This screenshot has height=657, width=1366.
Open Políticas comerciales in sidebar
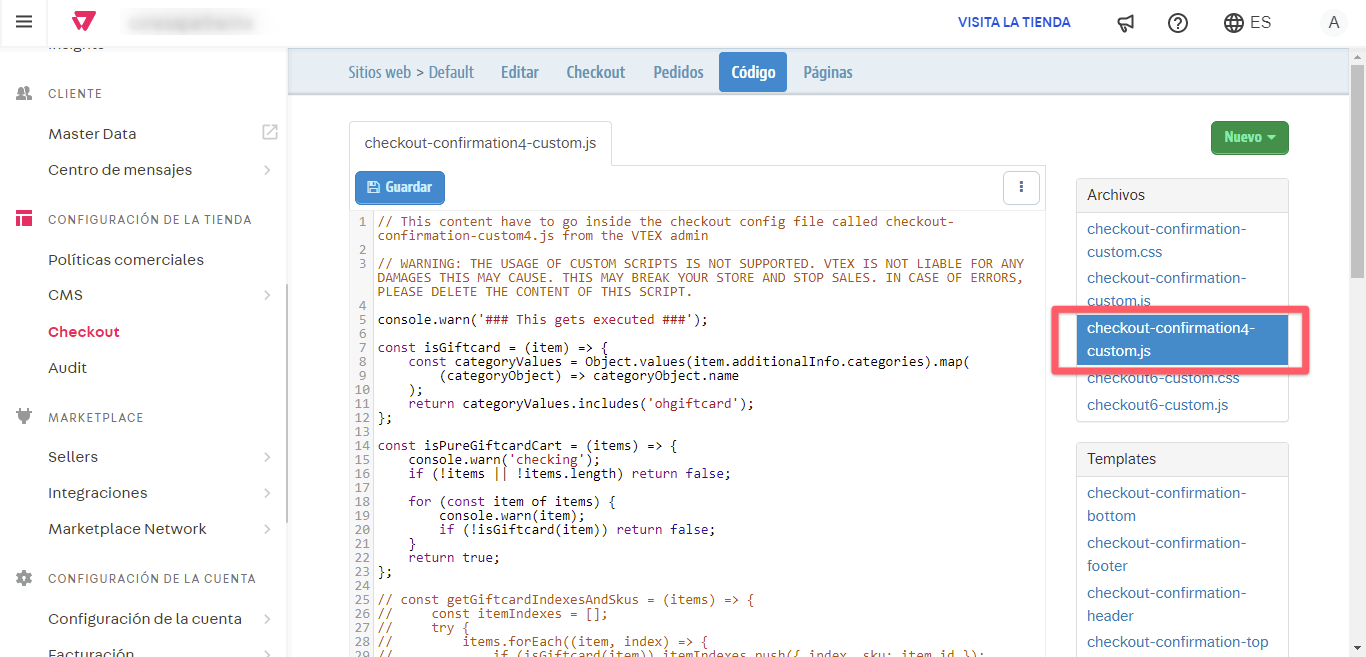point(126,260)
